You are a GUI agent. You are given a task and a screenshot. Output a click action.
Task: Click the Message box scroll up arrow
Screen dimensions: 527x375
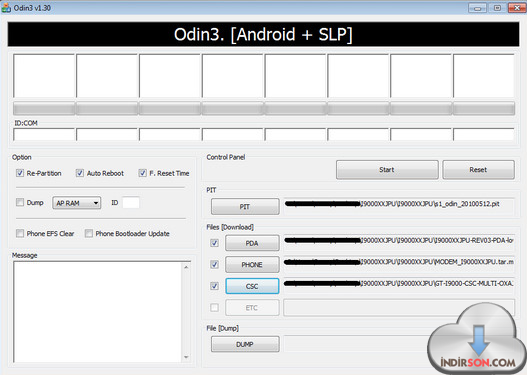coord(186,267)
